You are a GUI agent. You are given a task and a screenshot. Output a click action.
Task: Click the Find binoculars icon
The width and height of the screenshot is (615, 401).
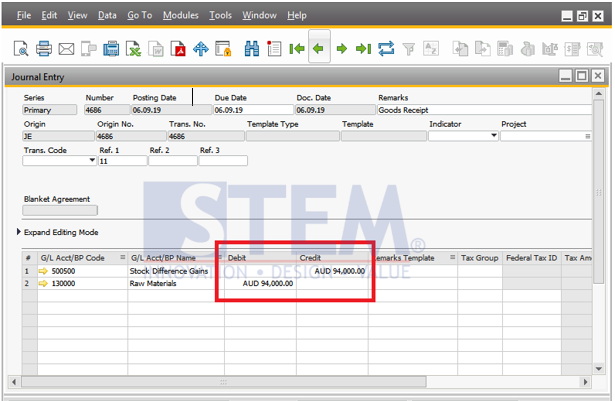(252, 49)
